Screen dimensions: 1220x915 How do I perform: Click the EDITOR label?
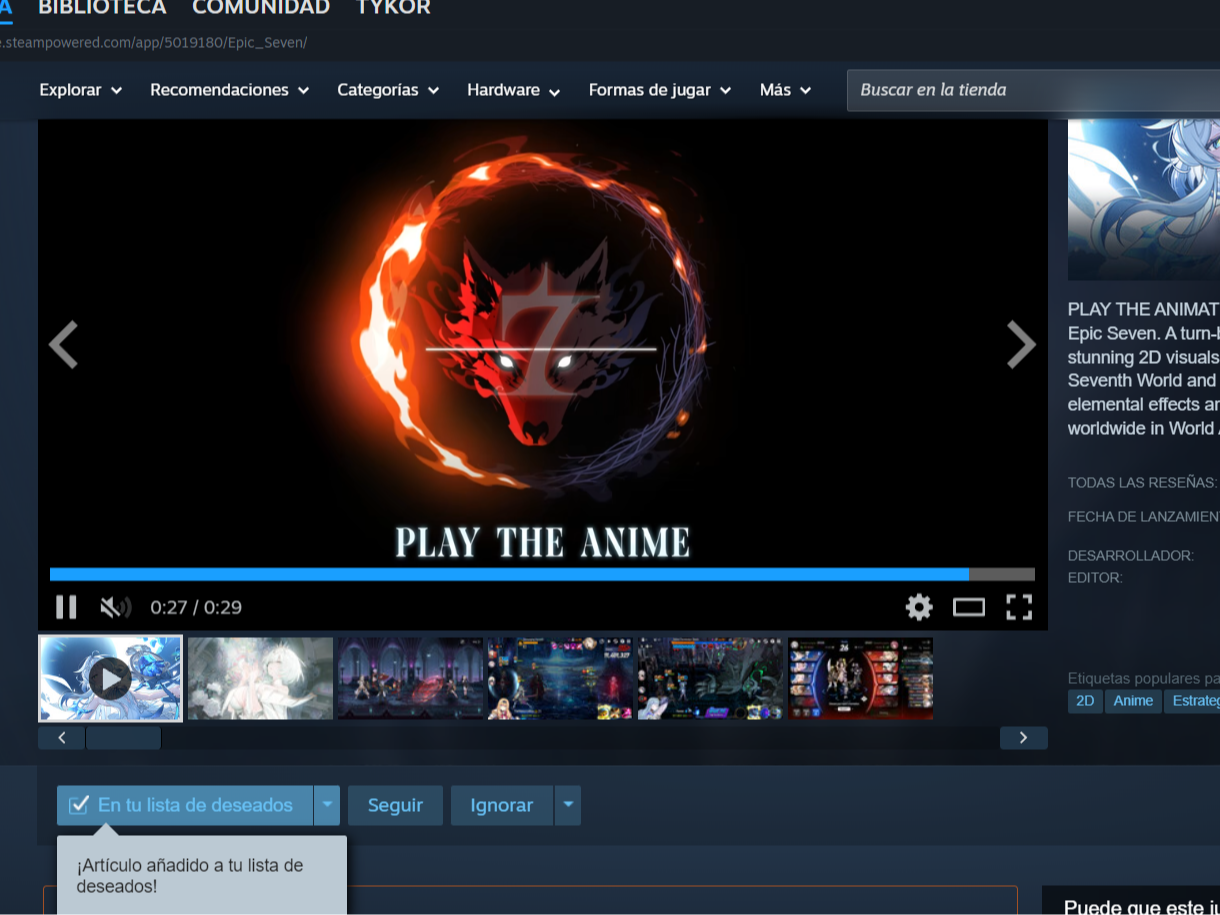1095,577
